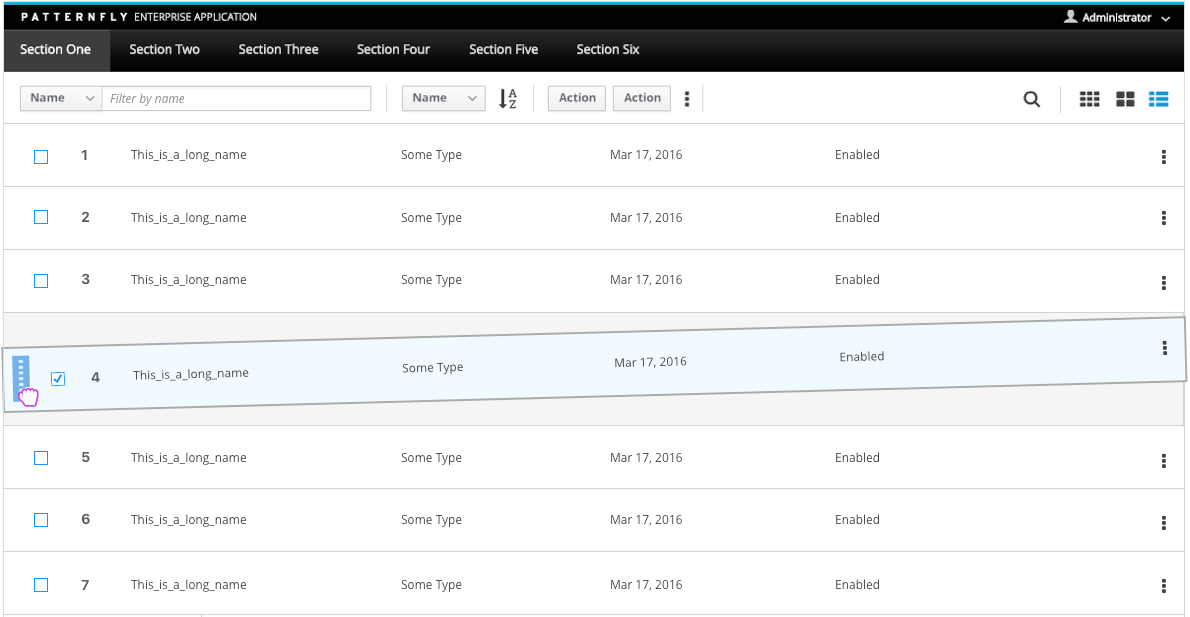This screenshot has height=617, width=1190.
Task: Click This_is_a_long_name in row 4
Action: click(190, 374)
